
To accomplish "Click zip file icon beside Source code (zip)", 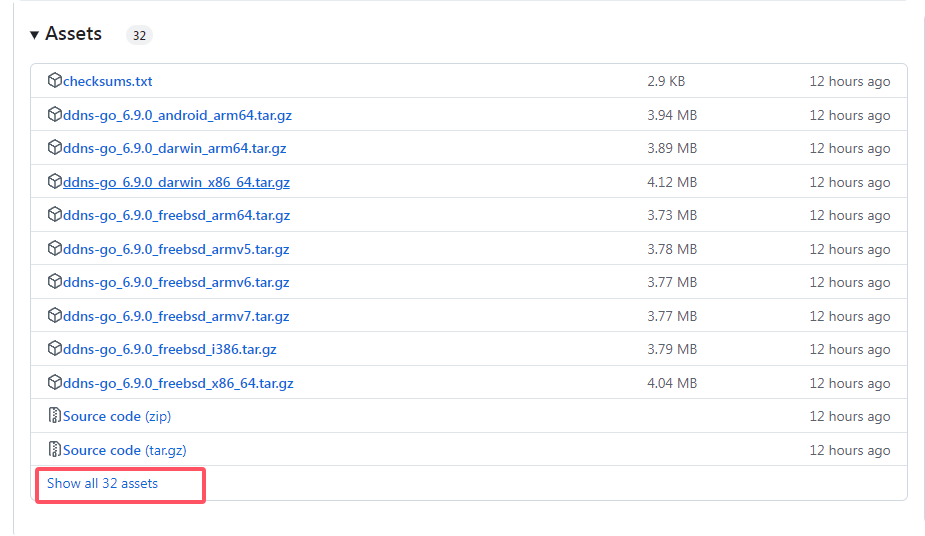I will coord(54,416).
